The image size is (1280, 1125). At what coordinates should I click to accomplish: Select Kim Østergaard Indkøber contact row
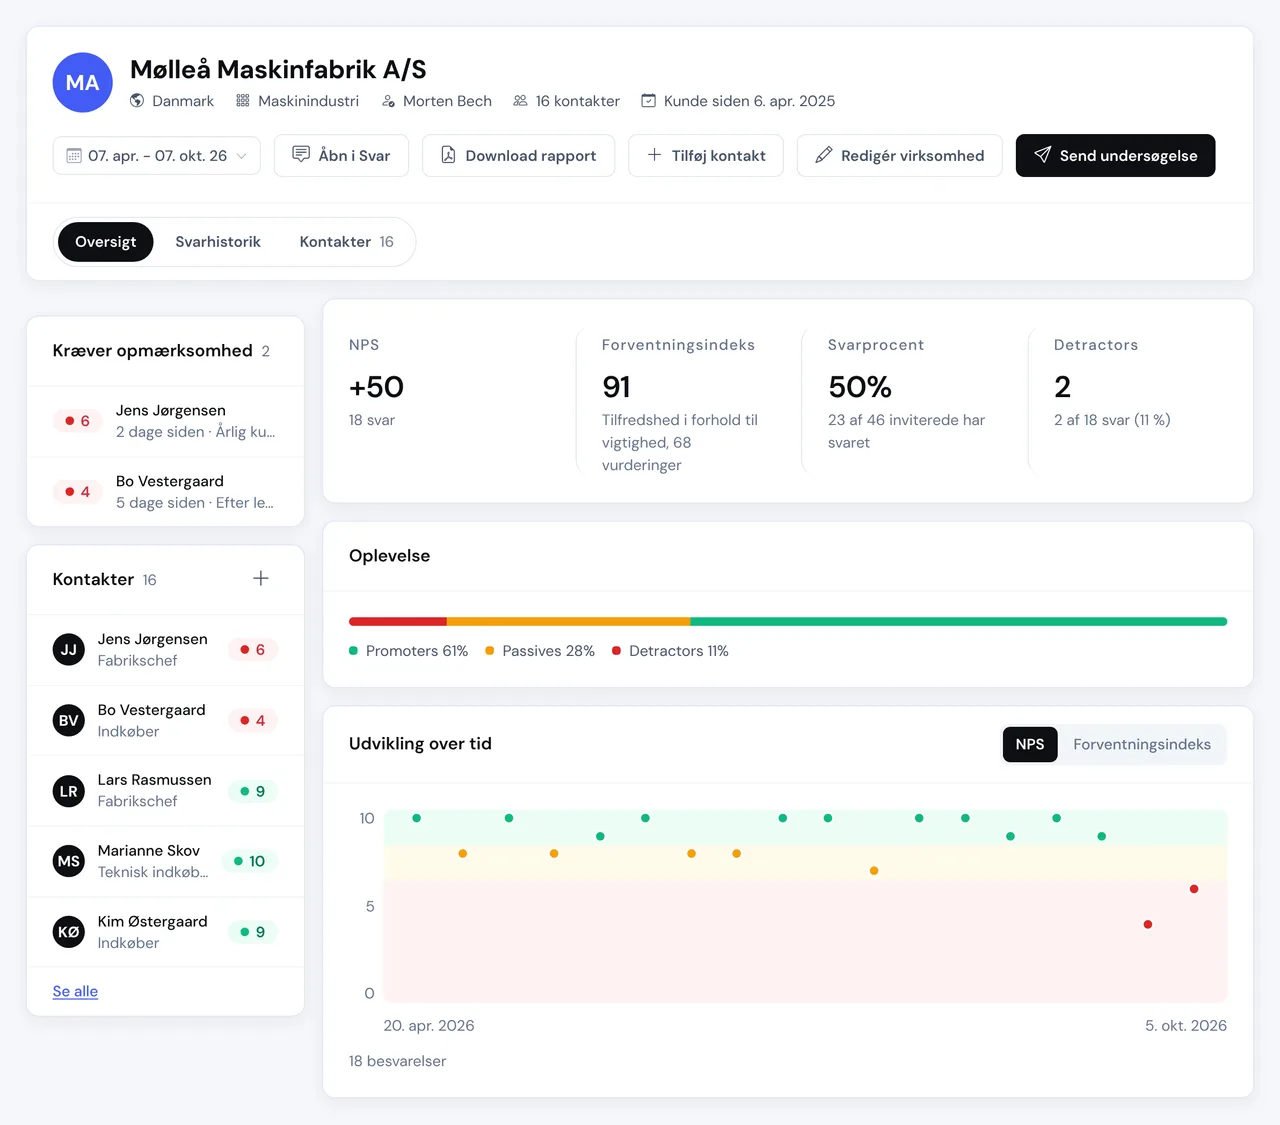tap(166, 932)
